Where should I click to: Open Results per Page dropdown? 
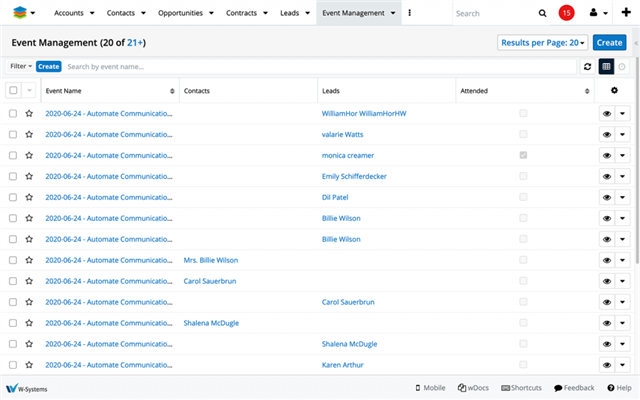click(x=542, y=42)
